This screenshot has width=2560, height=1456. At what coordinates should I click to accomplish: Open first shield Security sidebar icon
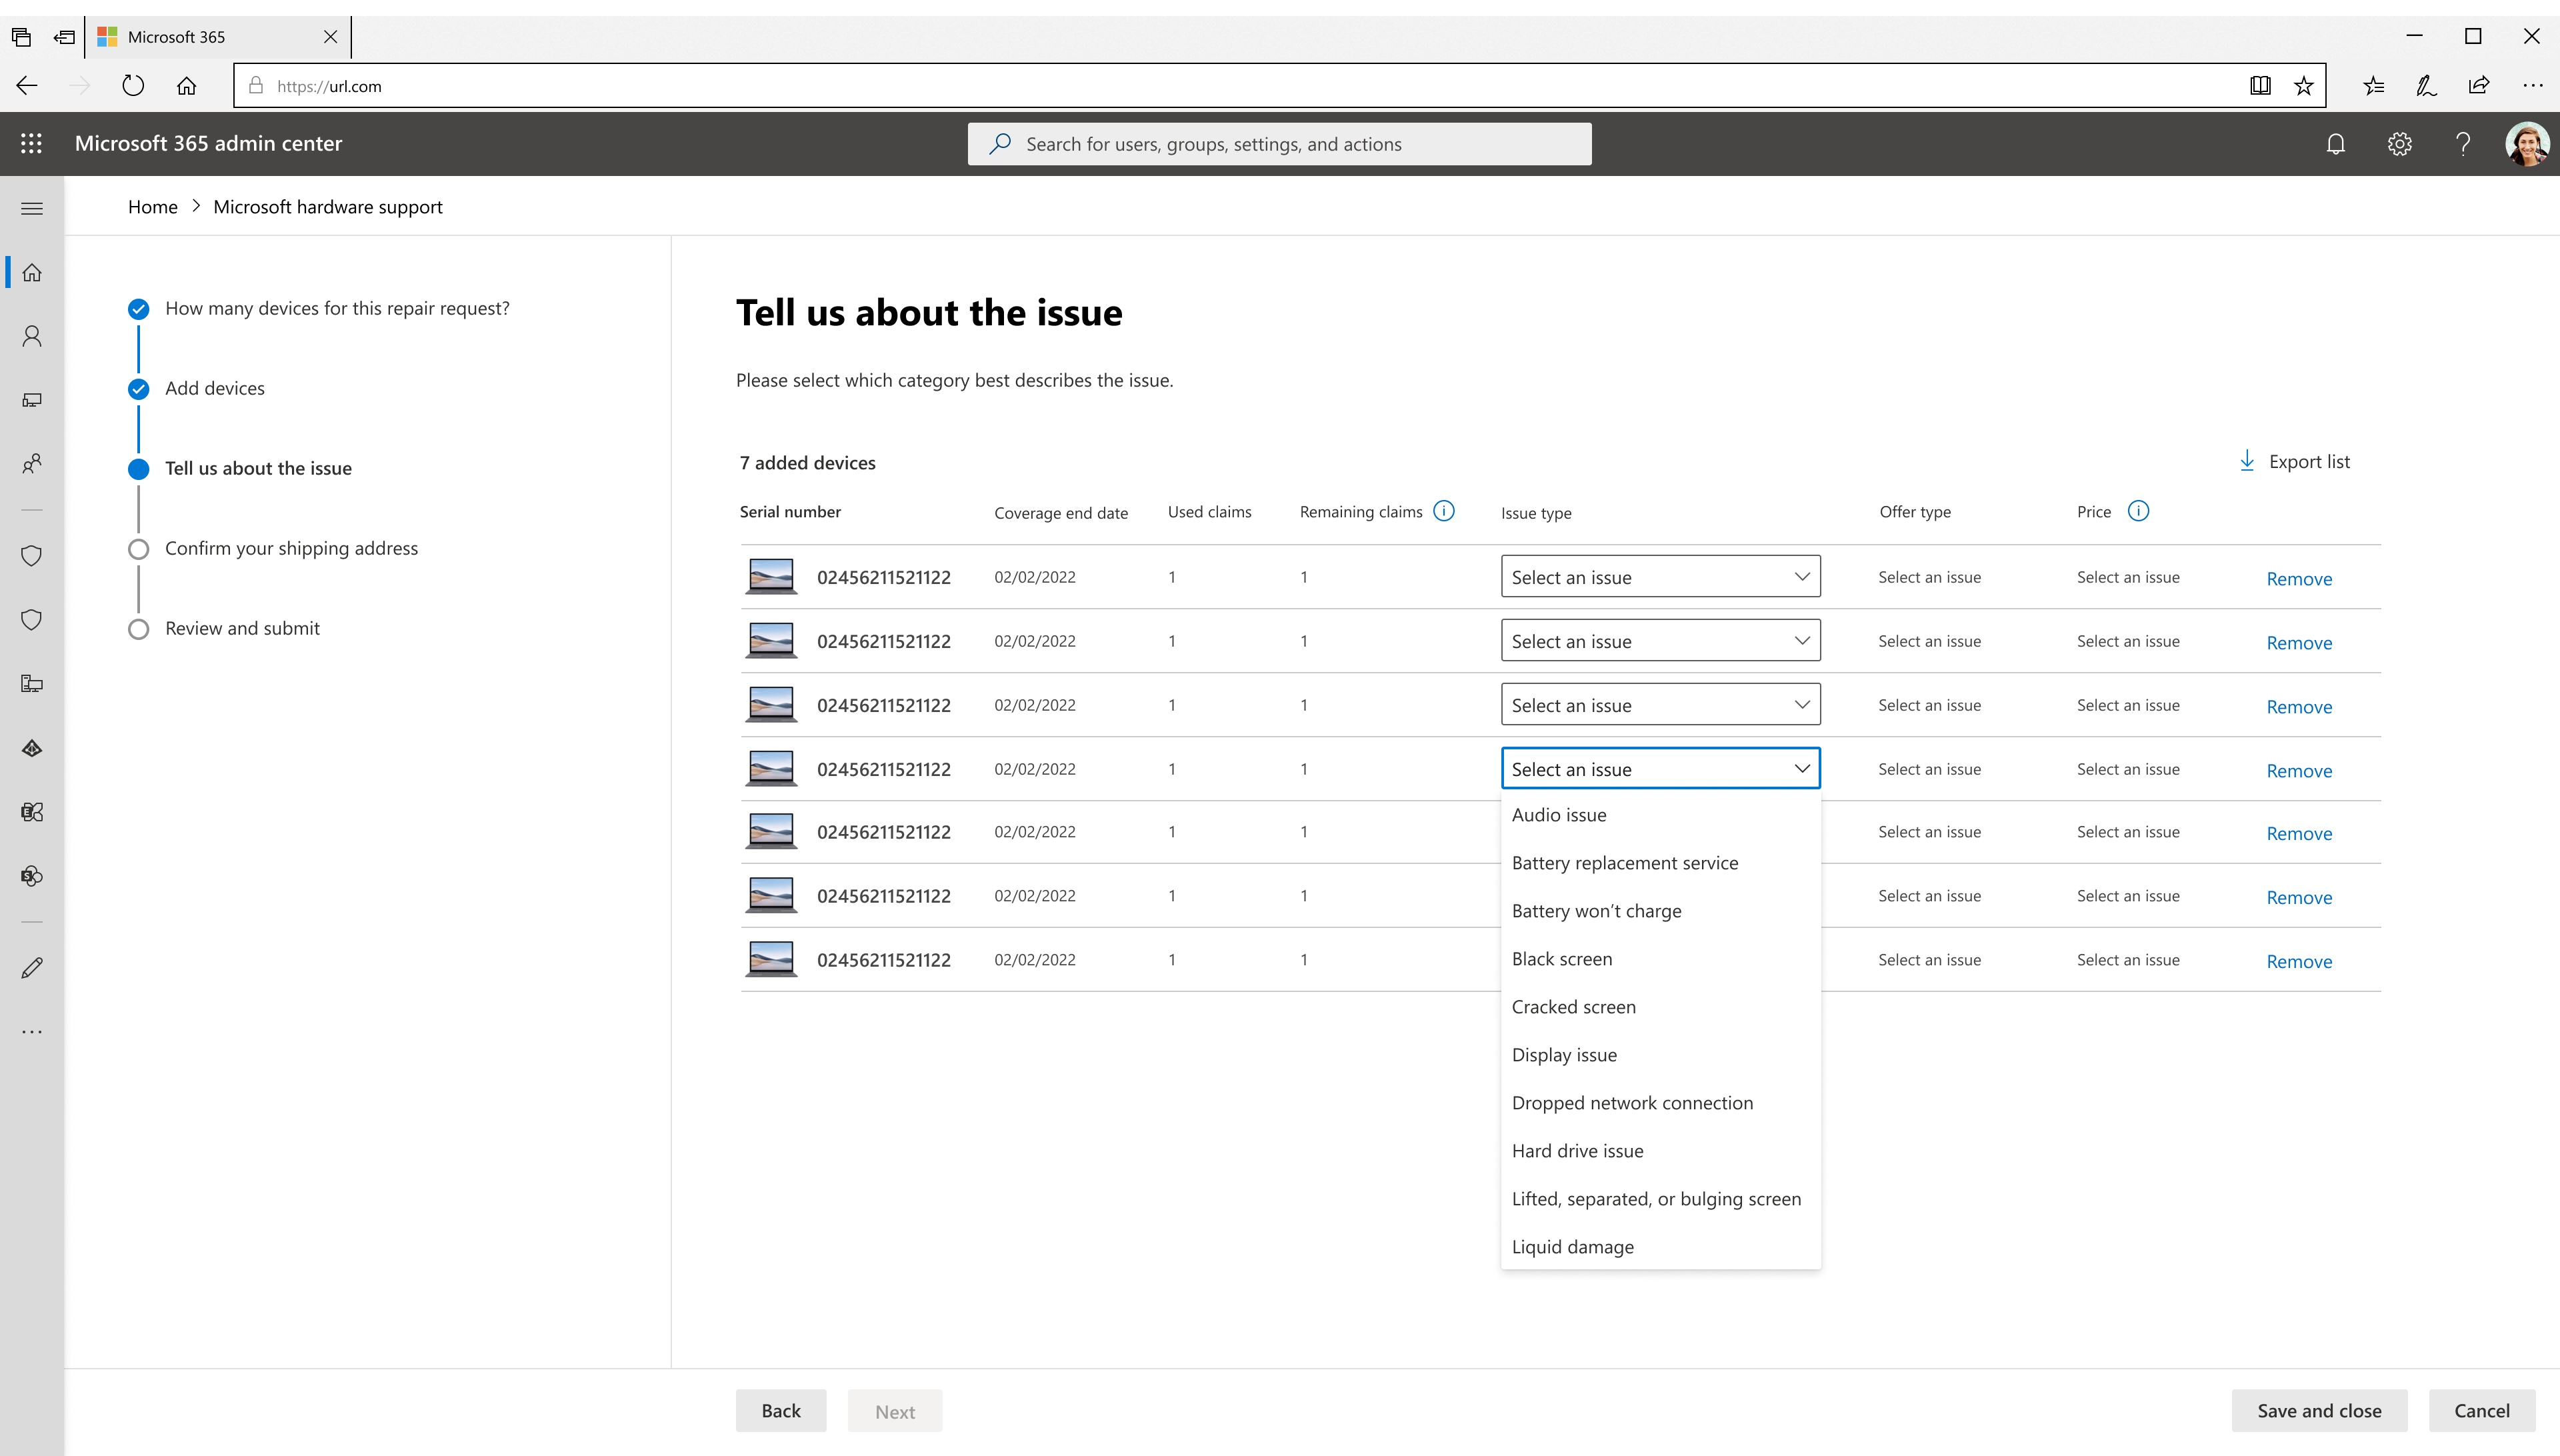pyautogui.click(x=31, y=556)
